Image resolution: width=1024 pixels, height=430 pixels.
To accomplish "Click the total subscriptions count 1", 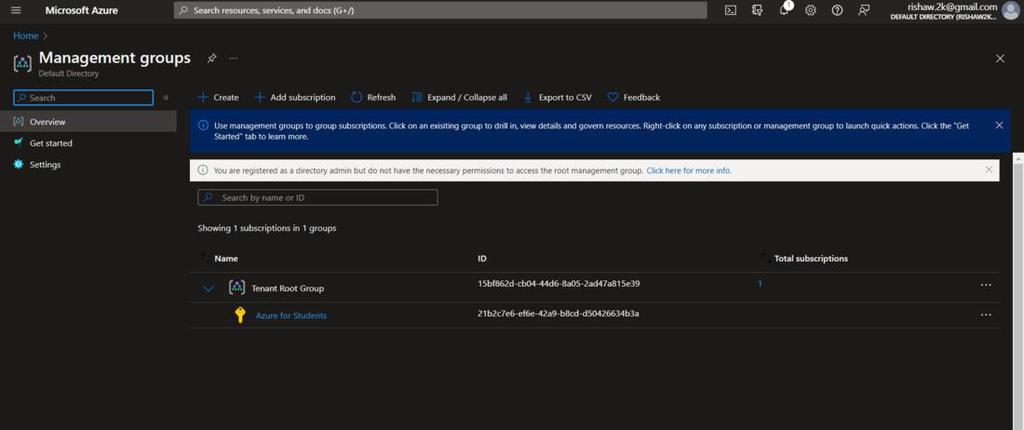I will click(760, 284).
